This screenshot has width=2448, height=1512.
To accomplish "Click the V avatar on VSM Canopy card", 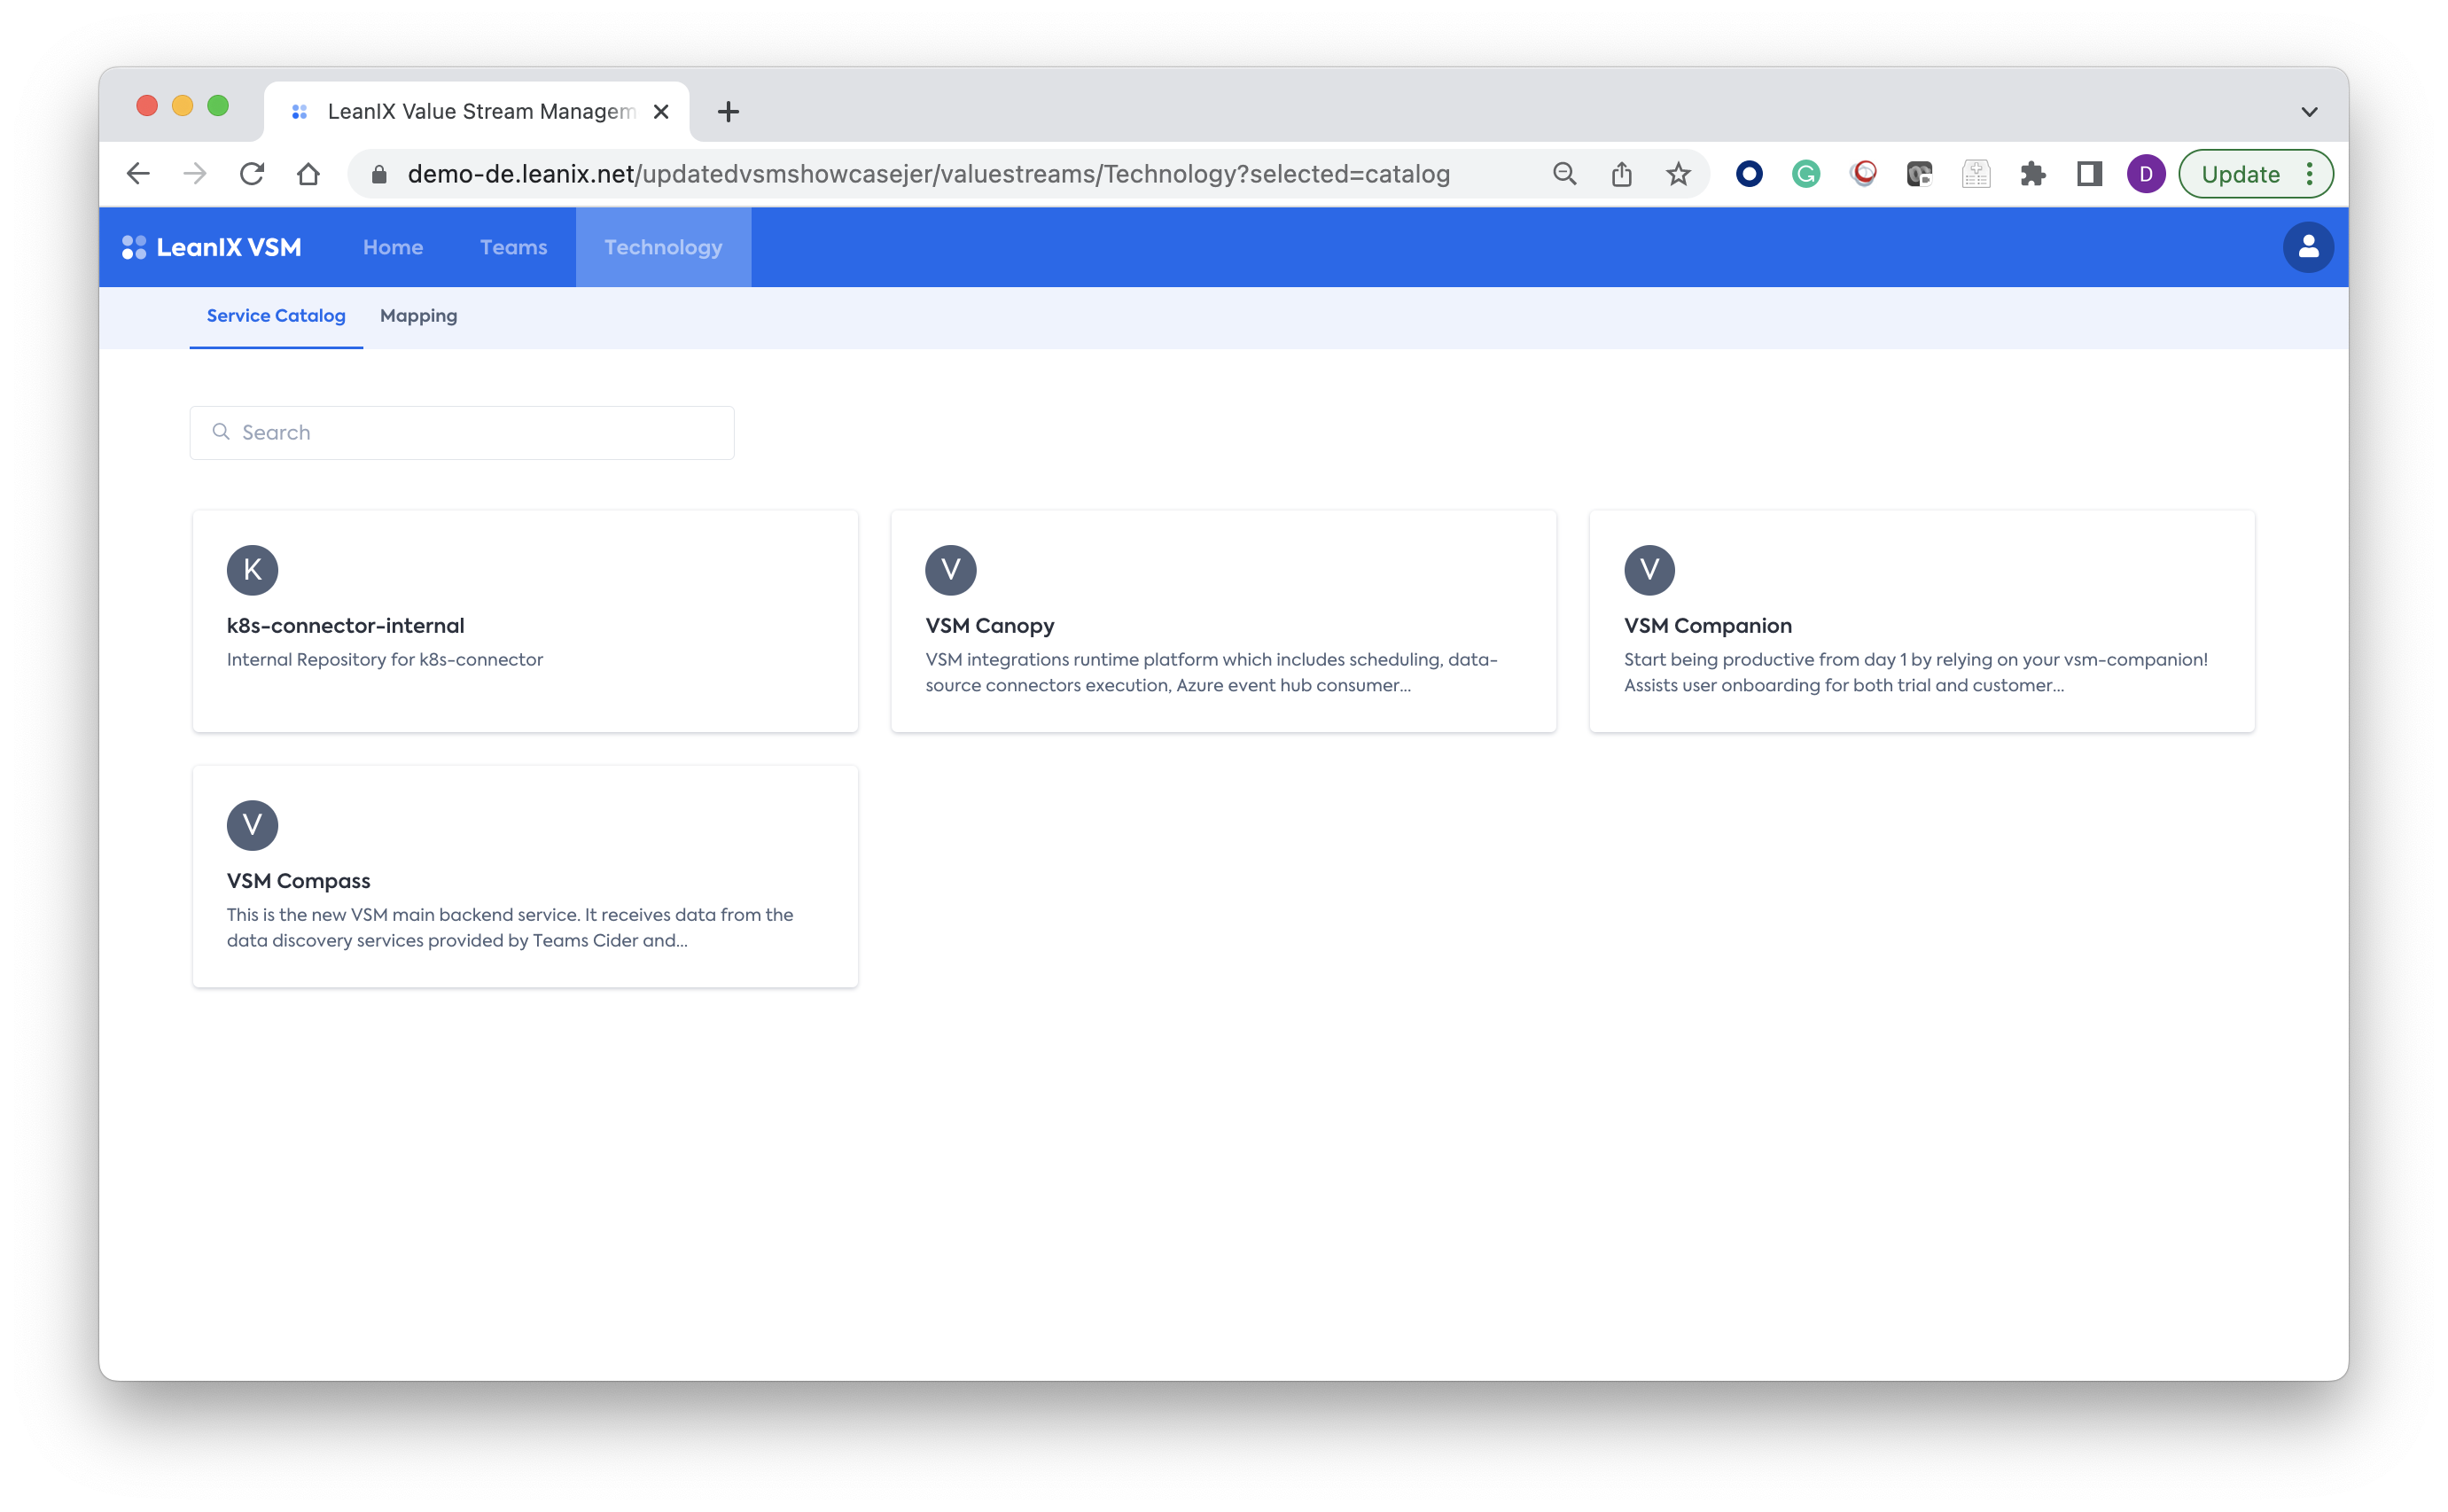I will click(x=950, y=570).
